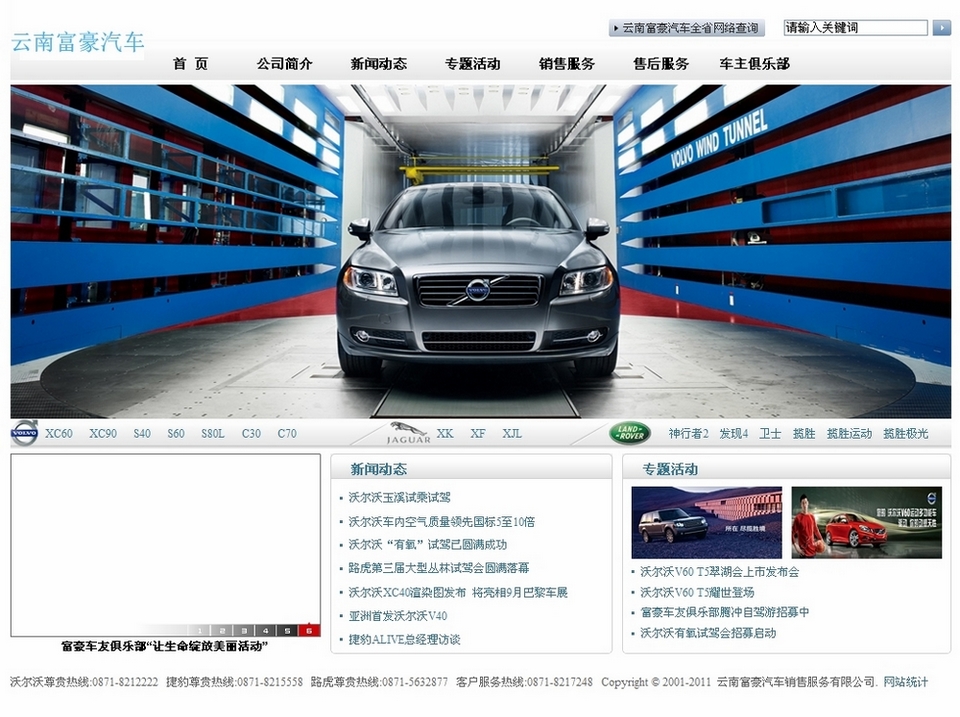Open the Volvo S40 model link
Screen dimensions: 960x717
tap(142, 434)
